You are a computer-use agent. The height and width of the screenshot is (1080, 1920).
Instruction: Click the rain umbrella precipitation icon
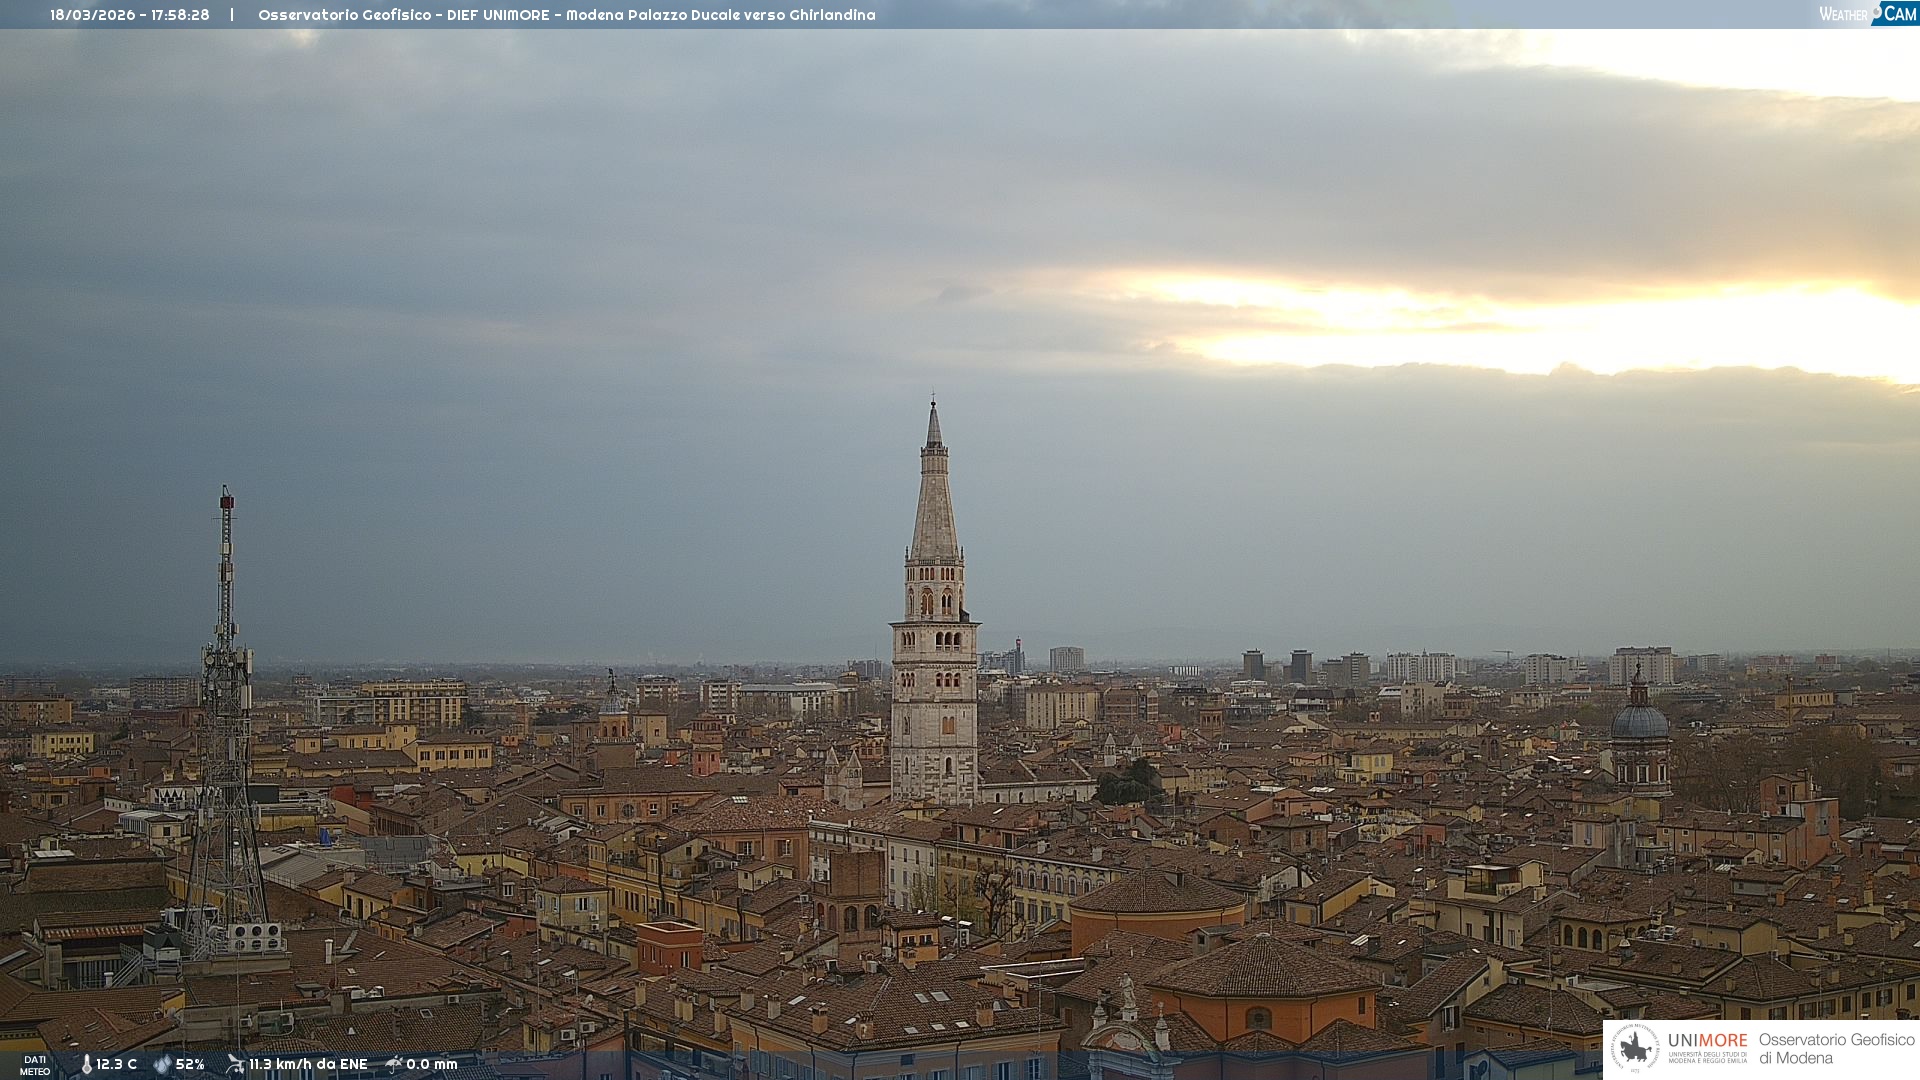(394, 1064)
